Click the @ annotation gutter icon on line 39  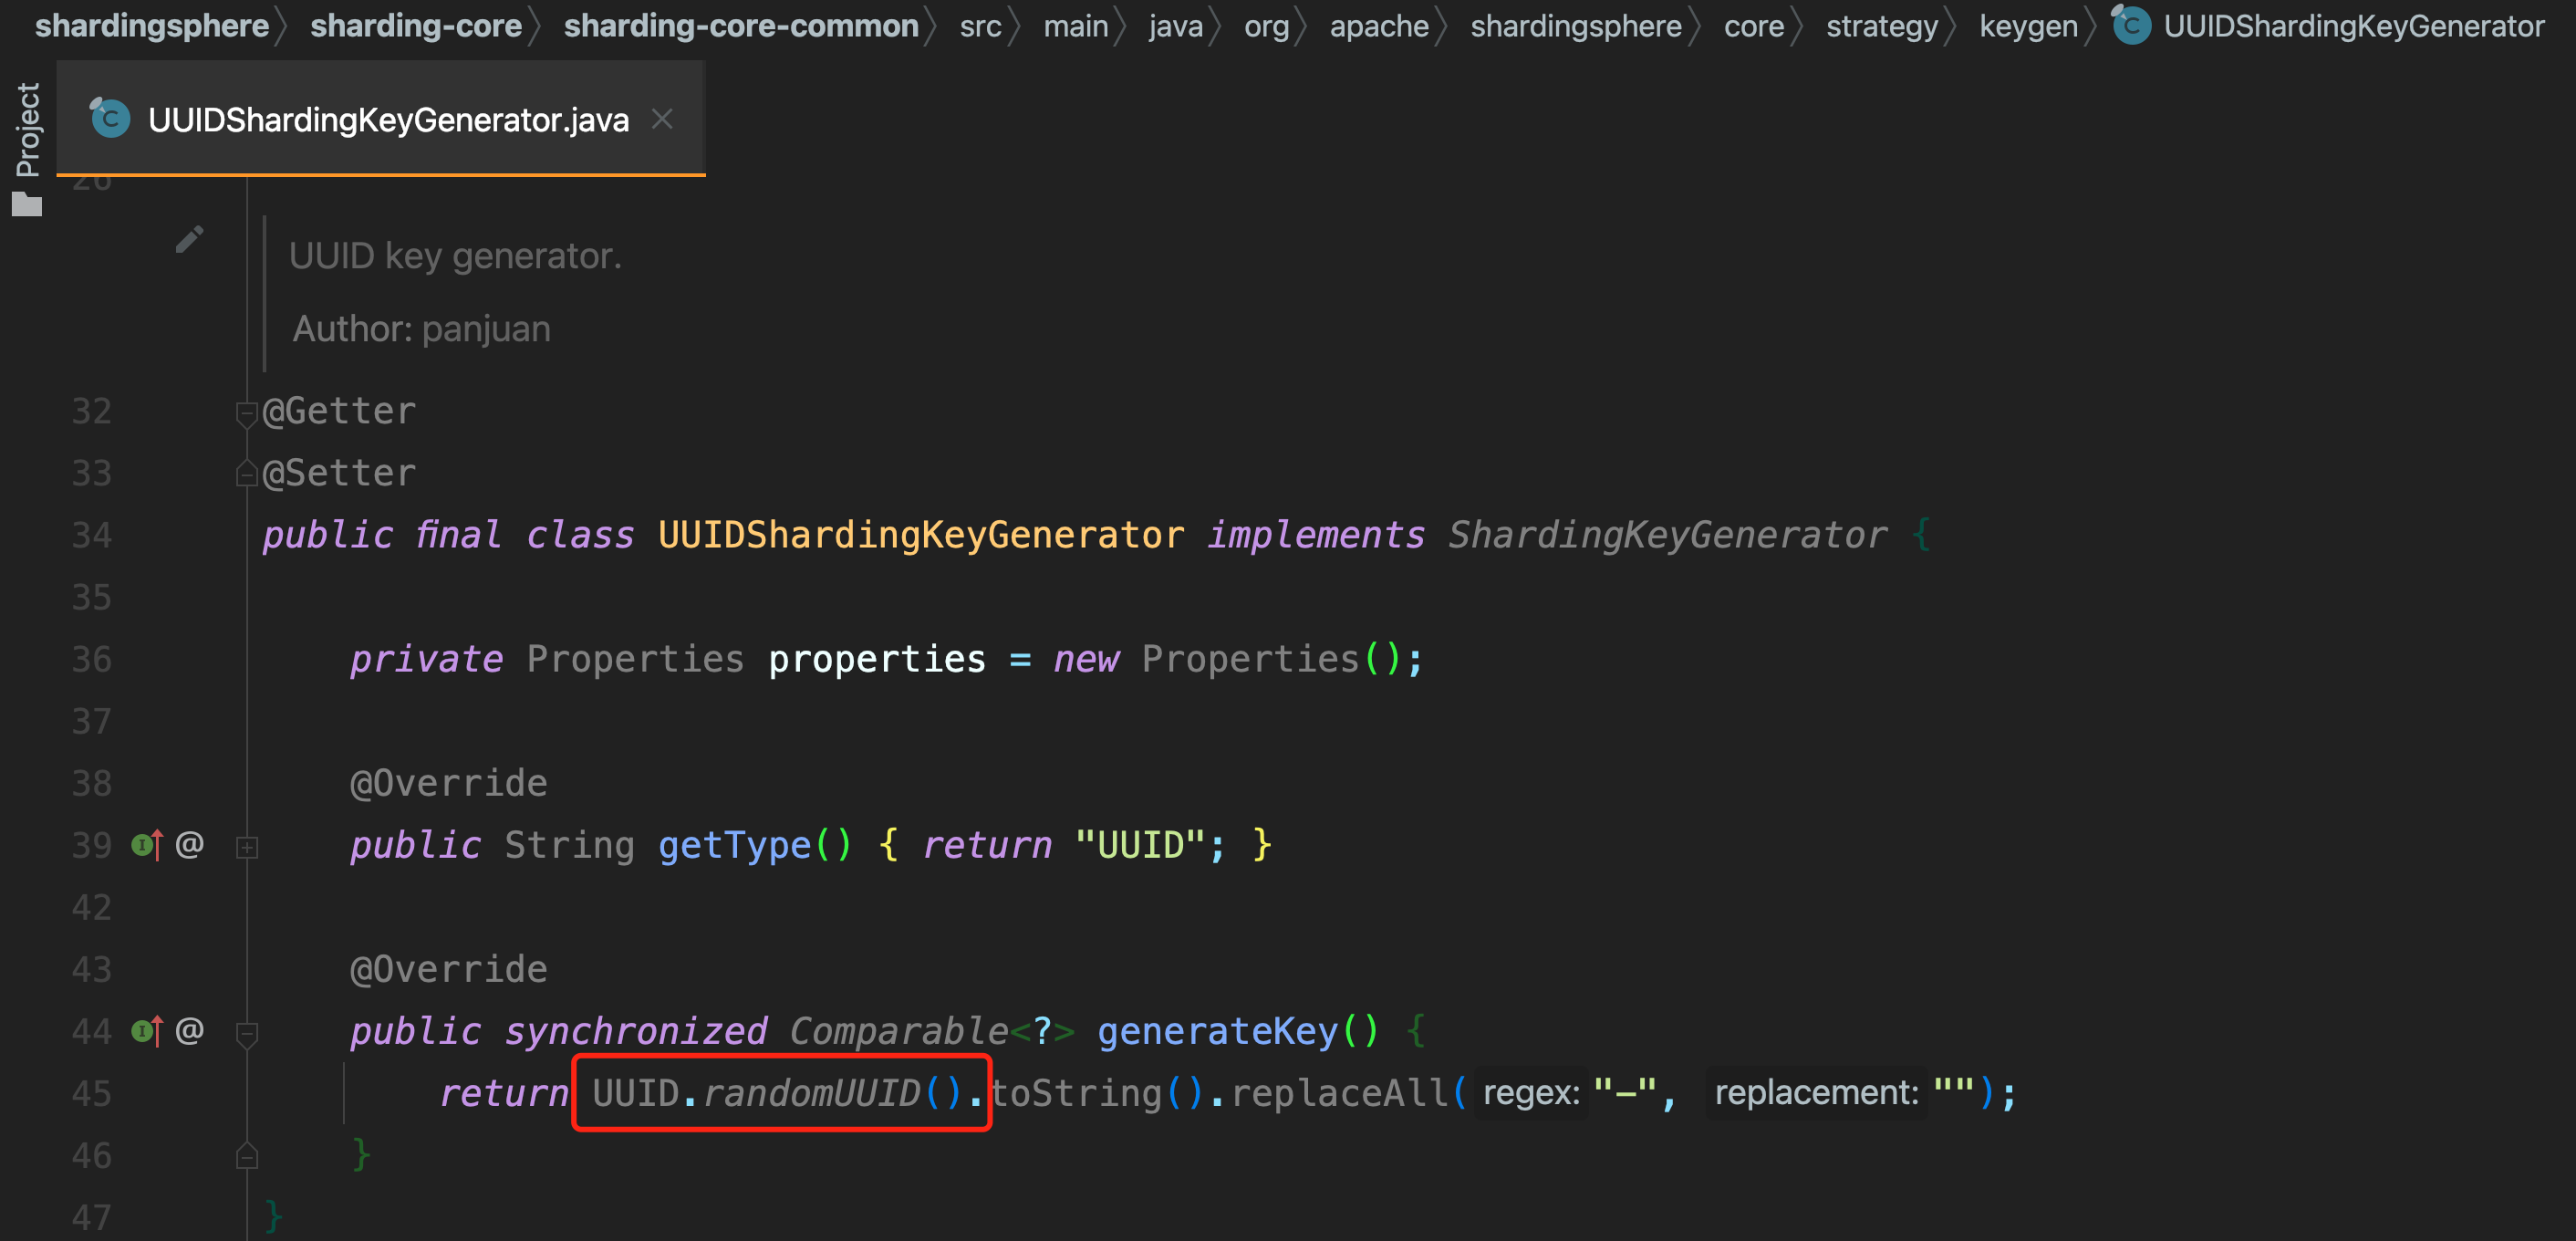click(x=190, y=845)
